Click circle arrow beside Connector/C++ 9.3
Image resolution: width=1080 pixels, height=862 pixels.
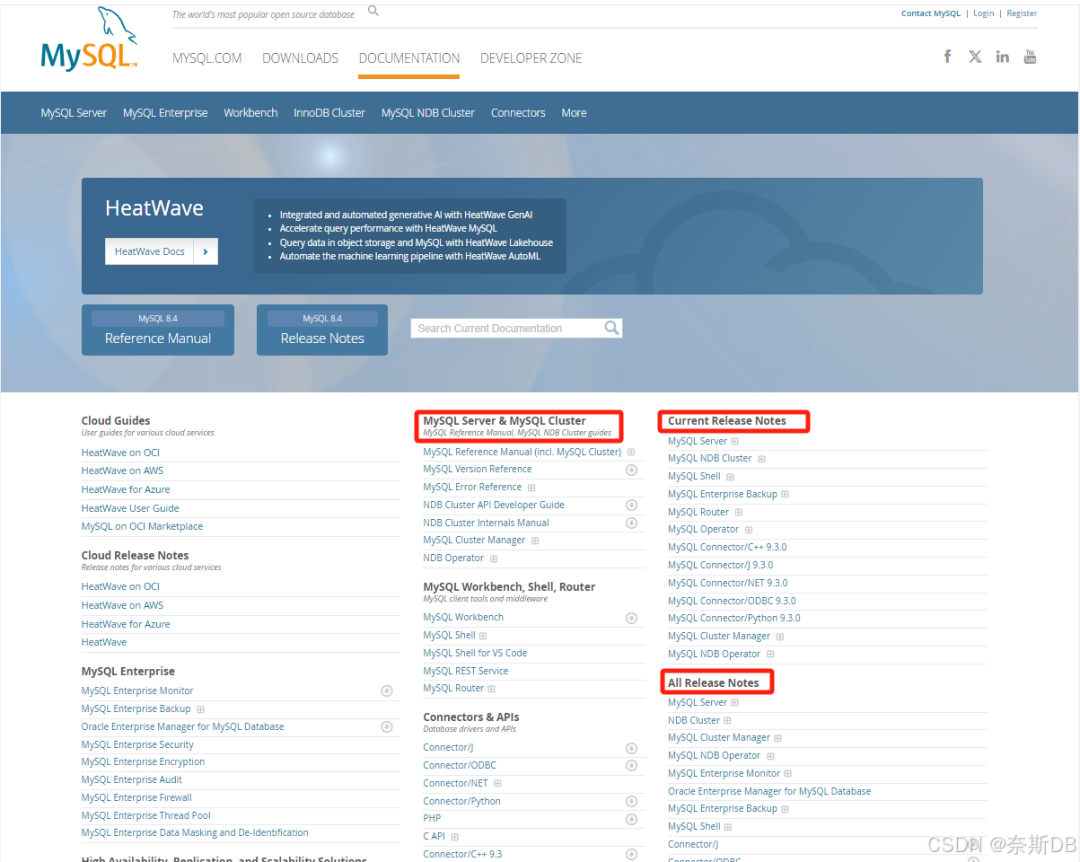point(631,854)
